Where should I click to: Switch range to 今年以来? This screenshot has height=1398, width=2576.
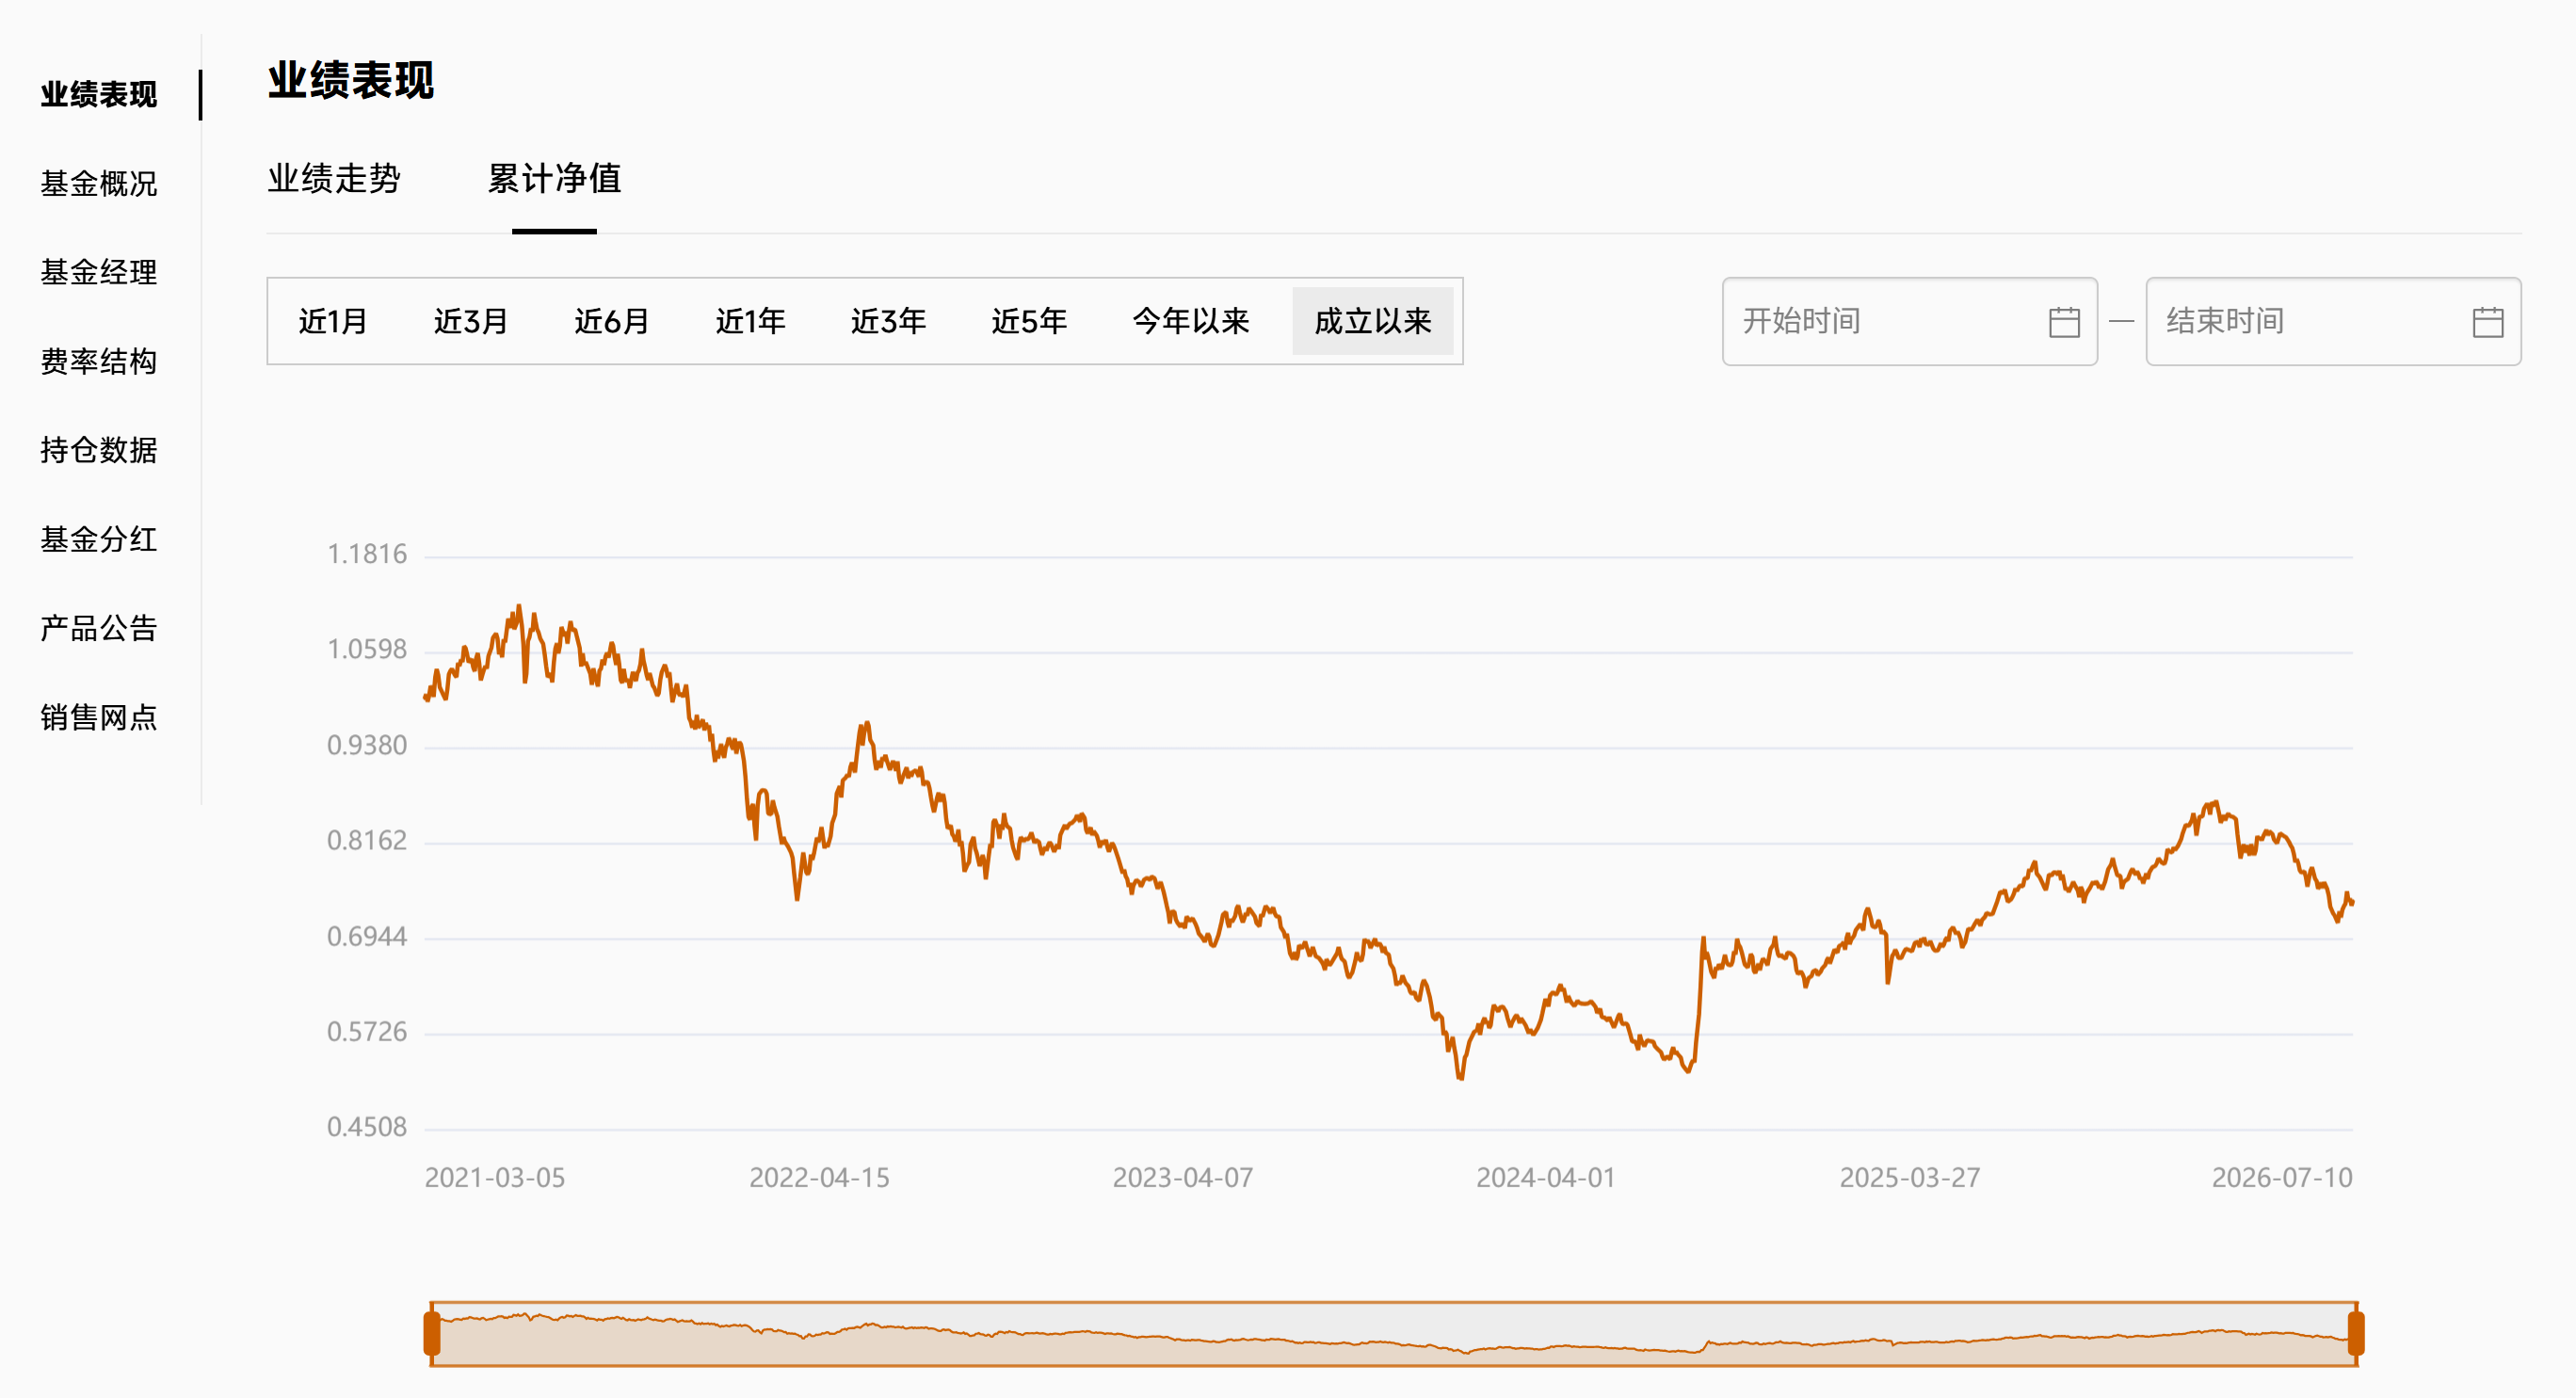pyautogui.click(x=1191, y=321)
